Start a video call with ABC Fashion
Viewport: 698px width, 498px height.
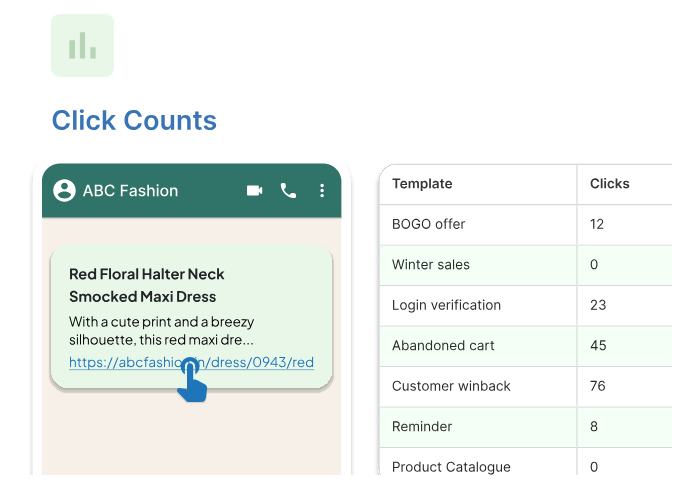point(255,190)
